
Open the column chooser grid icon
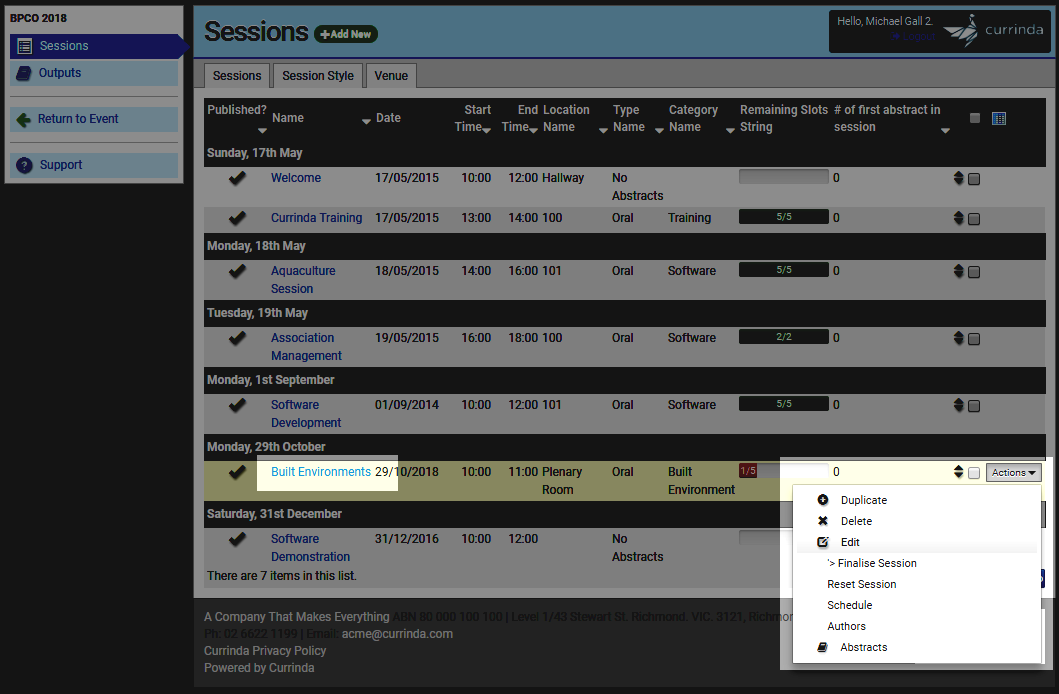(999, 119)
